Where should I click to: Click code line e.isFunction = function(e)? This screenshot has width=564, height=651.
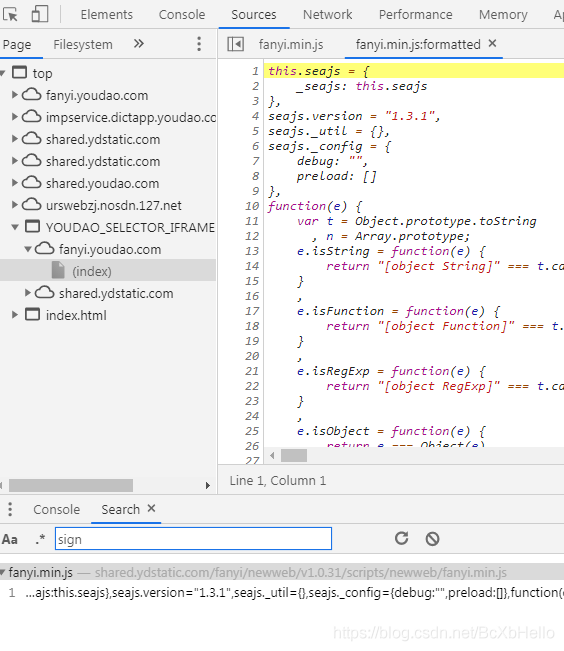(x=398, y=311)
